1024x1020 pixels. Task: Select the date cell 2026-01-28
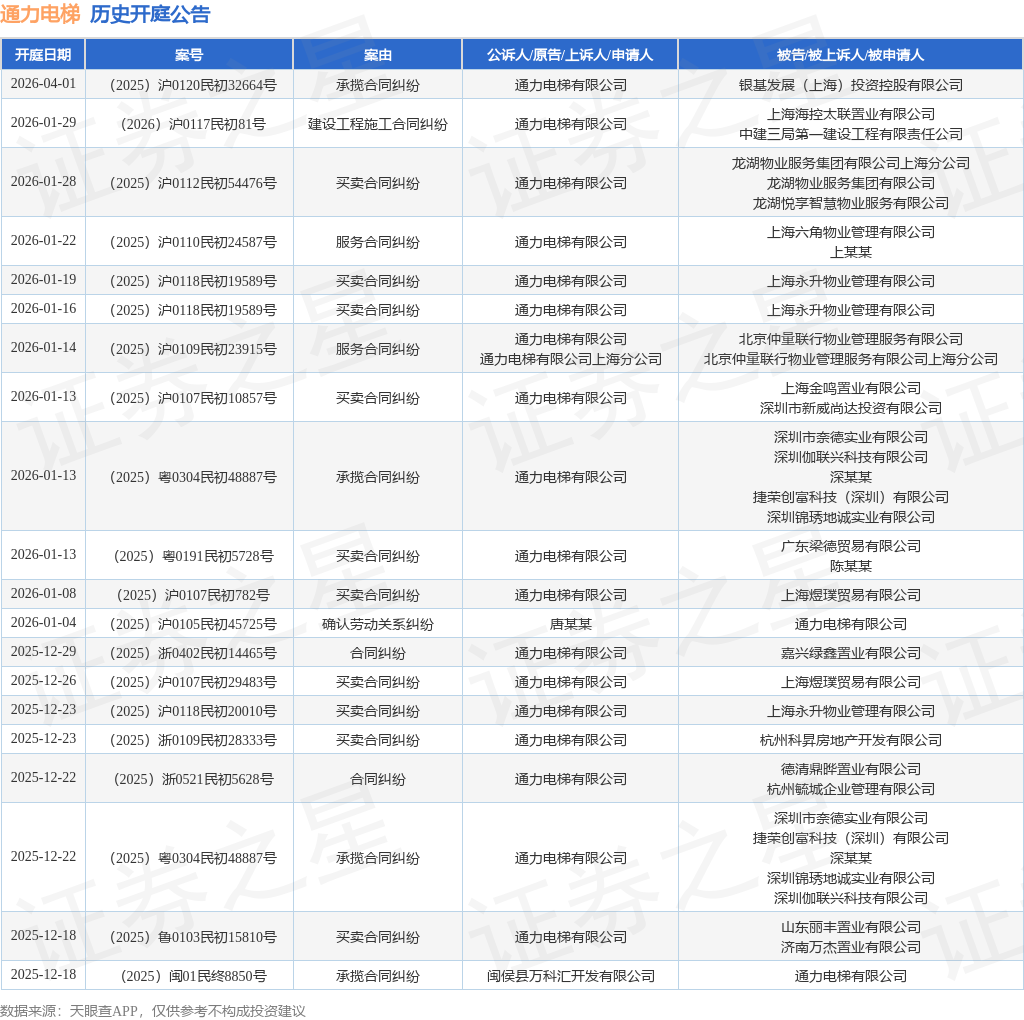click(43, 182)
